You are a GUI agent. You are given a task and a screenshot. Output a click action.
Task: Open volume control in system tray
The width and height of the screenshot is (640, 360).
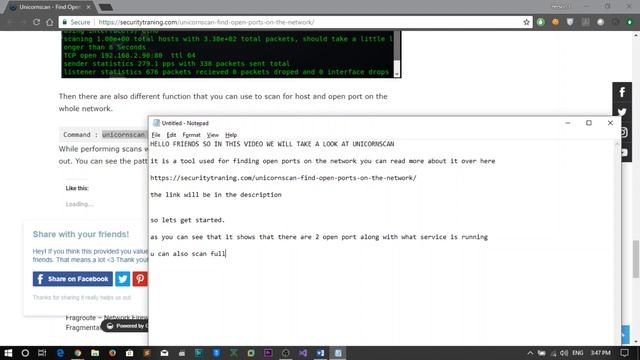tap(564, 353)
